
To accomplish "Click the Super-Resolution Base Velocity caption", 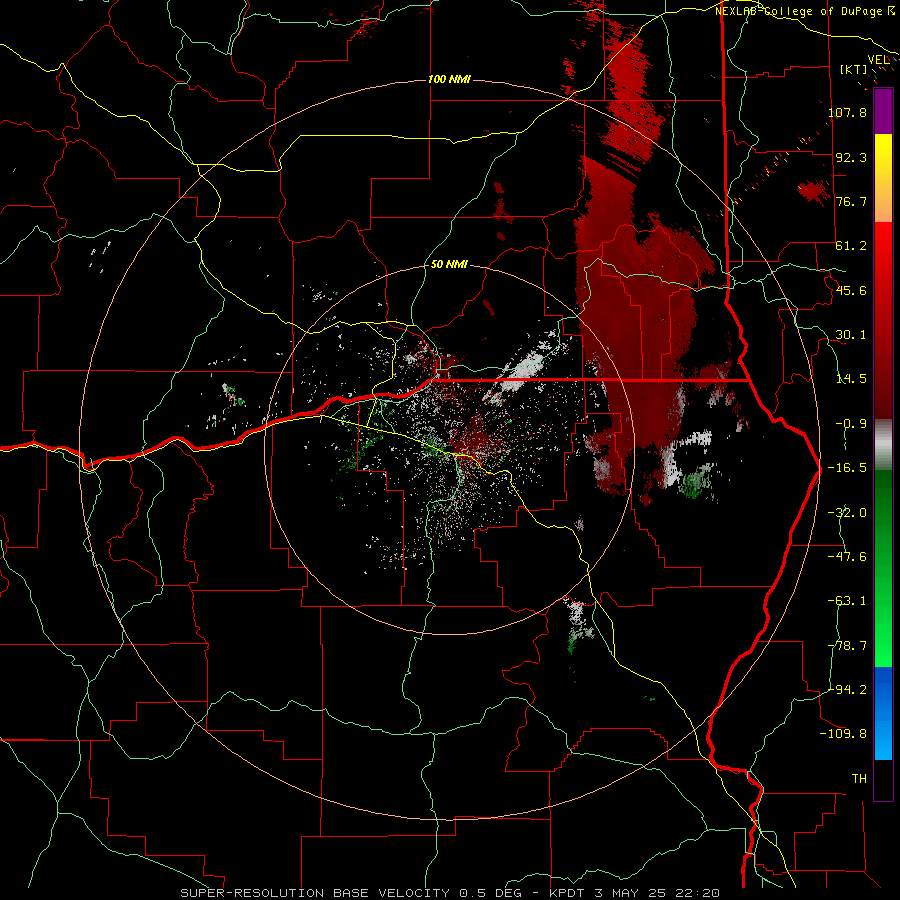I will [450, 893].
